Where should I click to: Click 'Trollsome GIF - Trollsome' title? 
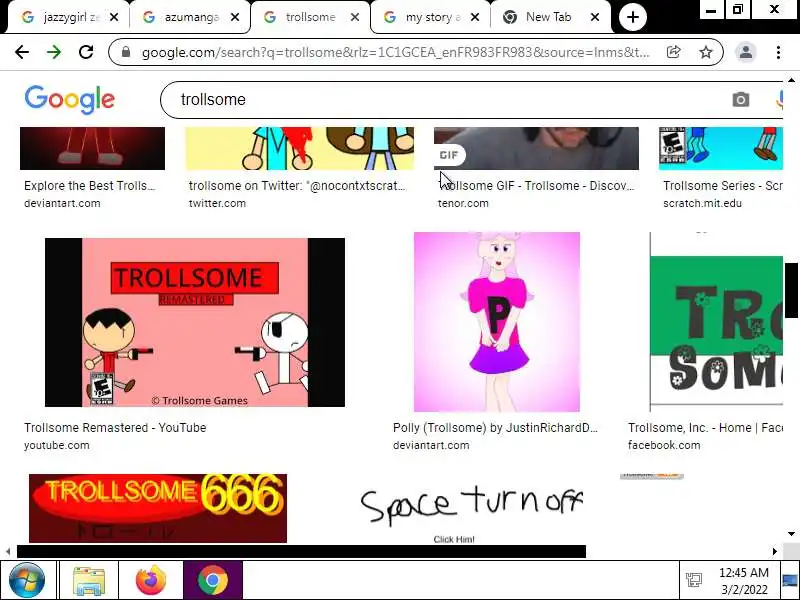[536, 186]
